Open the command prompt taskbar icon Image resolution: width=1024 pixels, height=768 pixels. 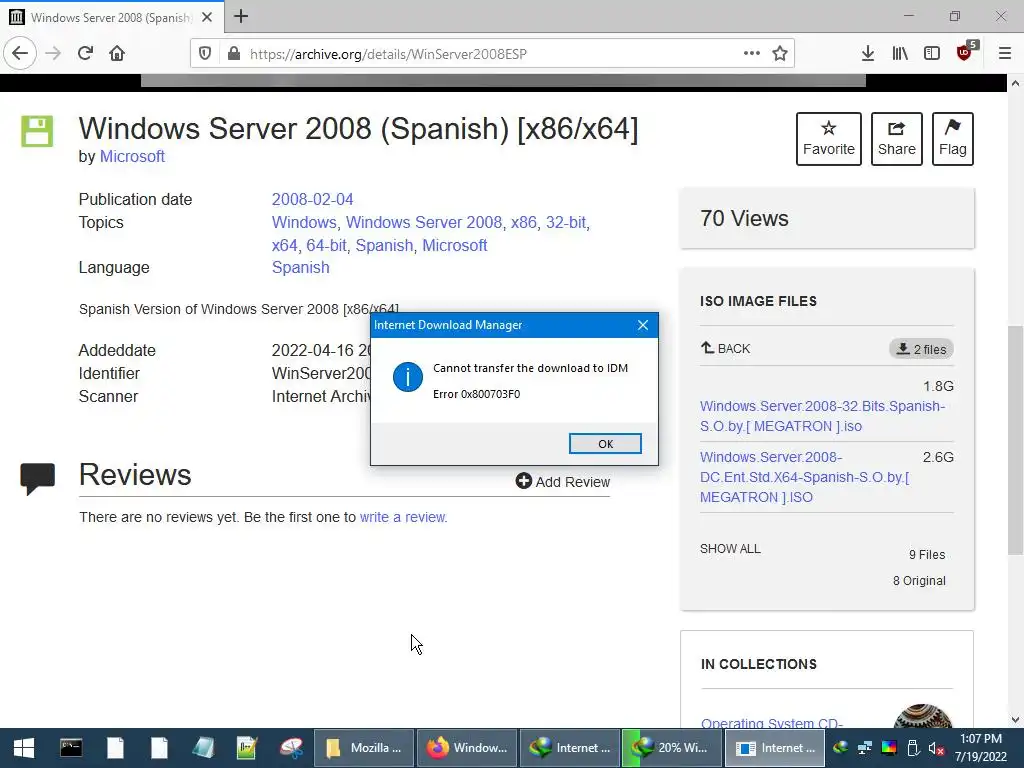click(x=71, y=748)
